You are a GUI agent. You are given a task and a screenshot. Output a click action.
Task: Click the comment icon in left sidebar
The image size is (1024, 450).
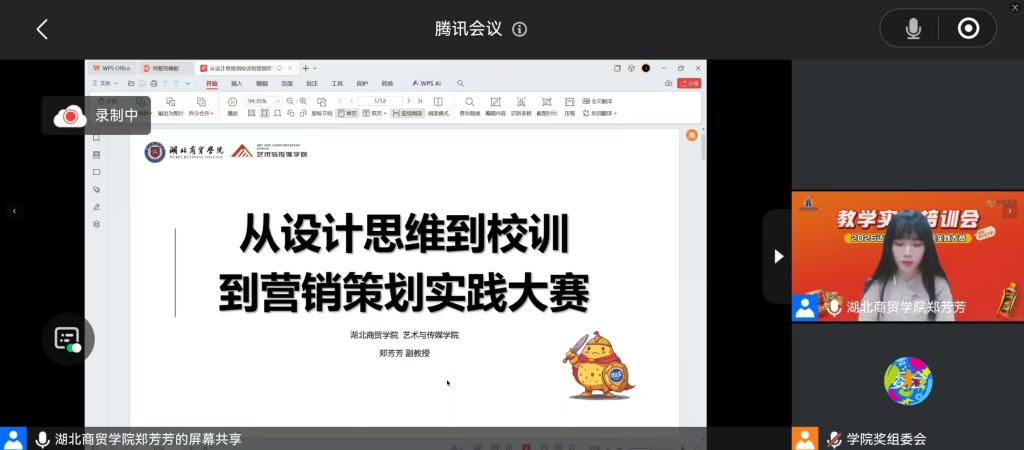coord(97,172)
